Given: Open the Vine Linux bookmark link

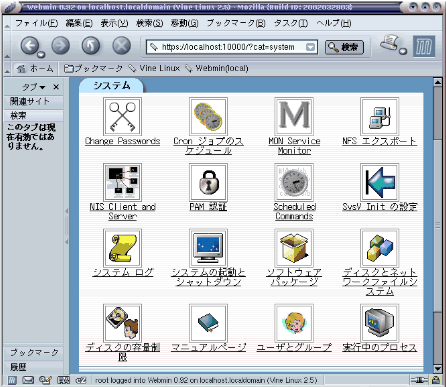Looking at the screenshot, I should coord(154,68).
